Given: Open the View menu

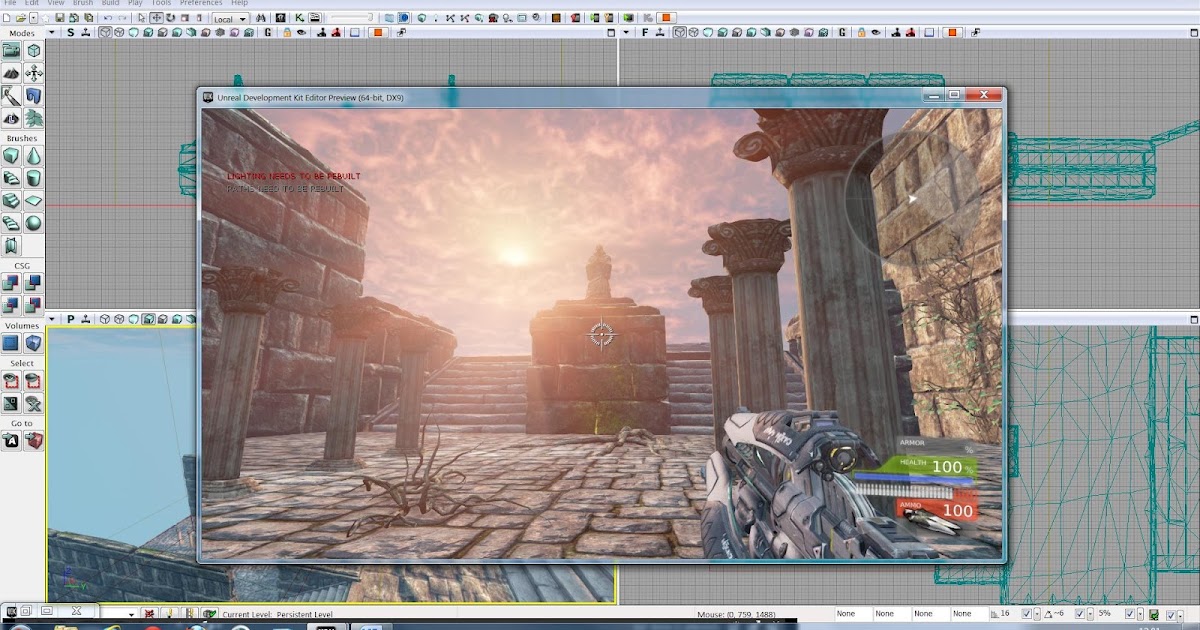Looking at the screenshot, I should point(56,3).
